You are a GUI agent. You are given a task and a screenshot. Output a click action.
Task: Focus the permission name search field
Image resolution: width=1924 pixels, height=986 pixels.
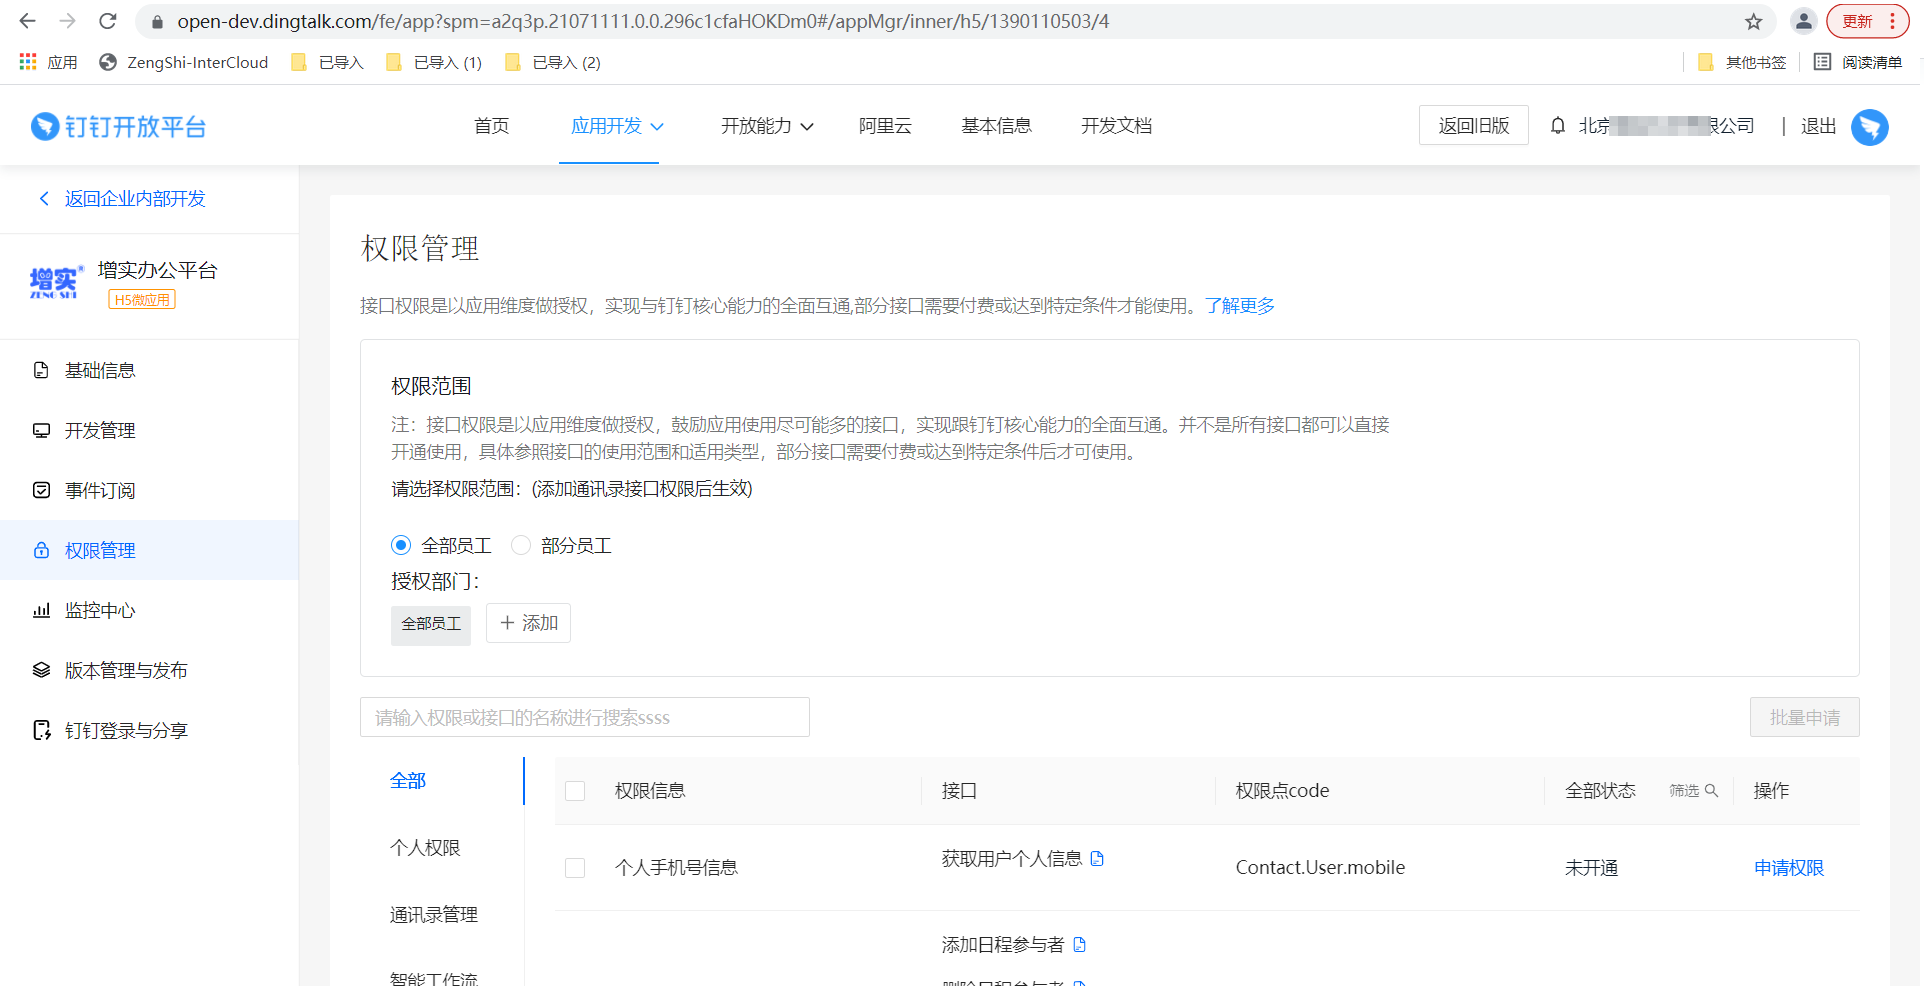584,718
